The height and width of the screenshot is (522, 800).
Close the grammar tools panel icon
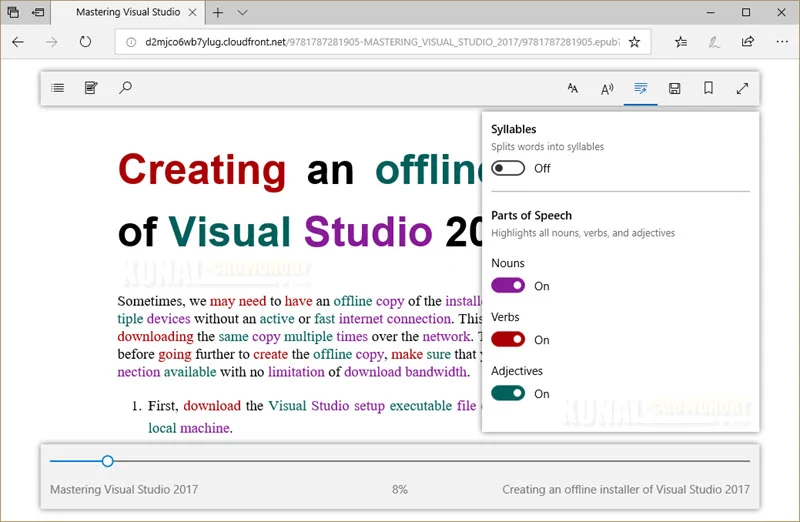[x=640, y=88]
